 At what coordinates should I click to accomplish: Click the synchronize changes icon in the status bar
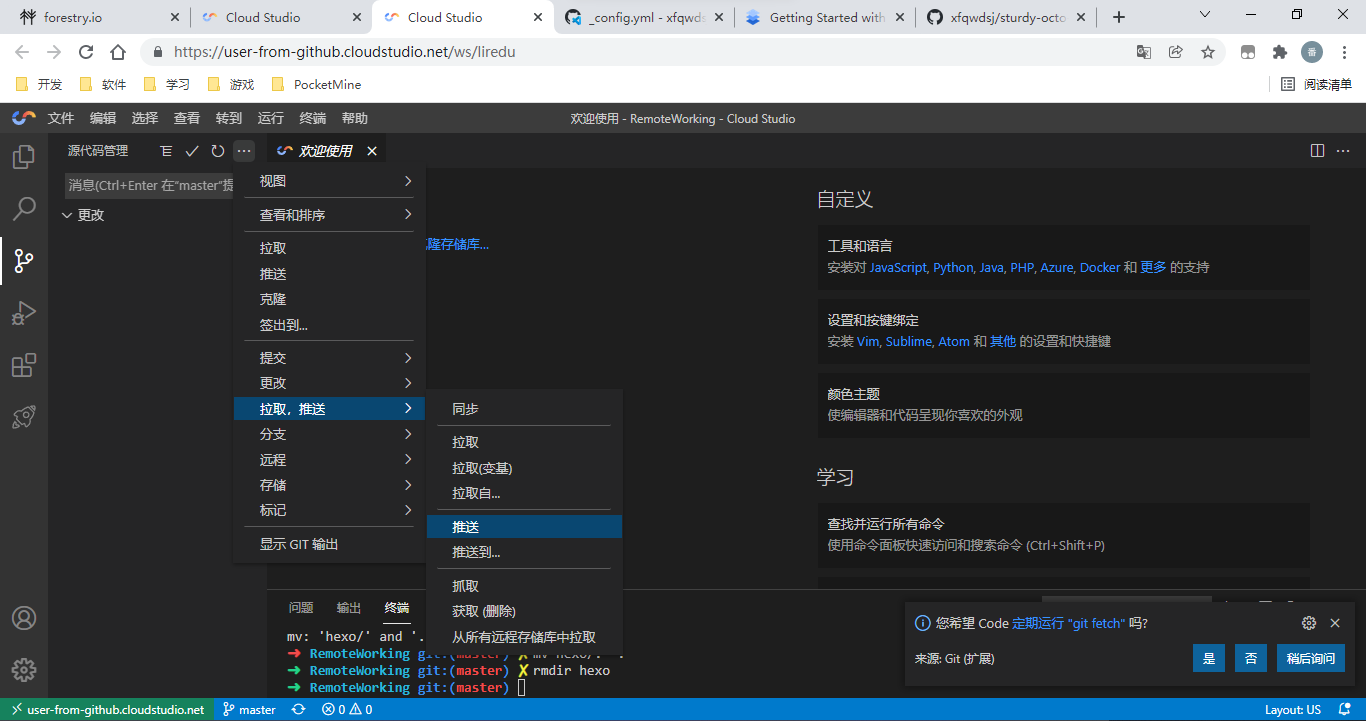[298, 710]
